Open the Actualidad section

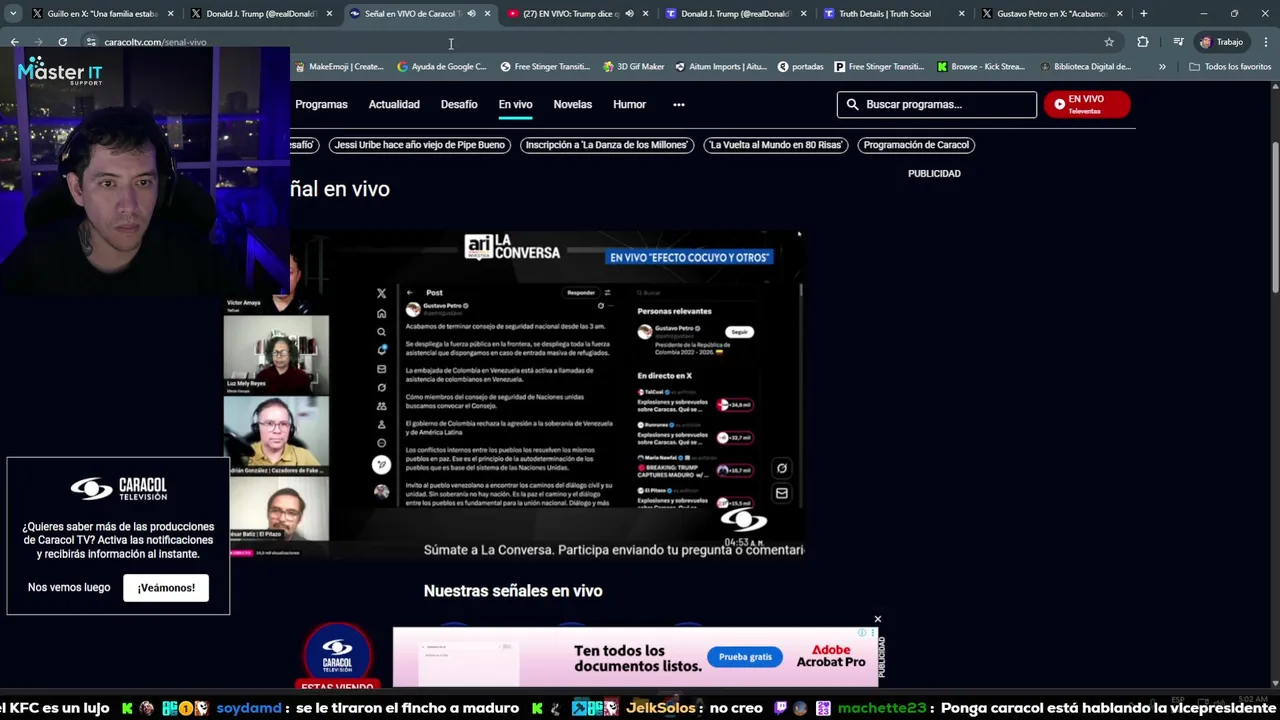point(394,104)
